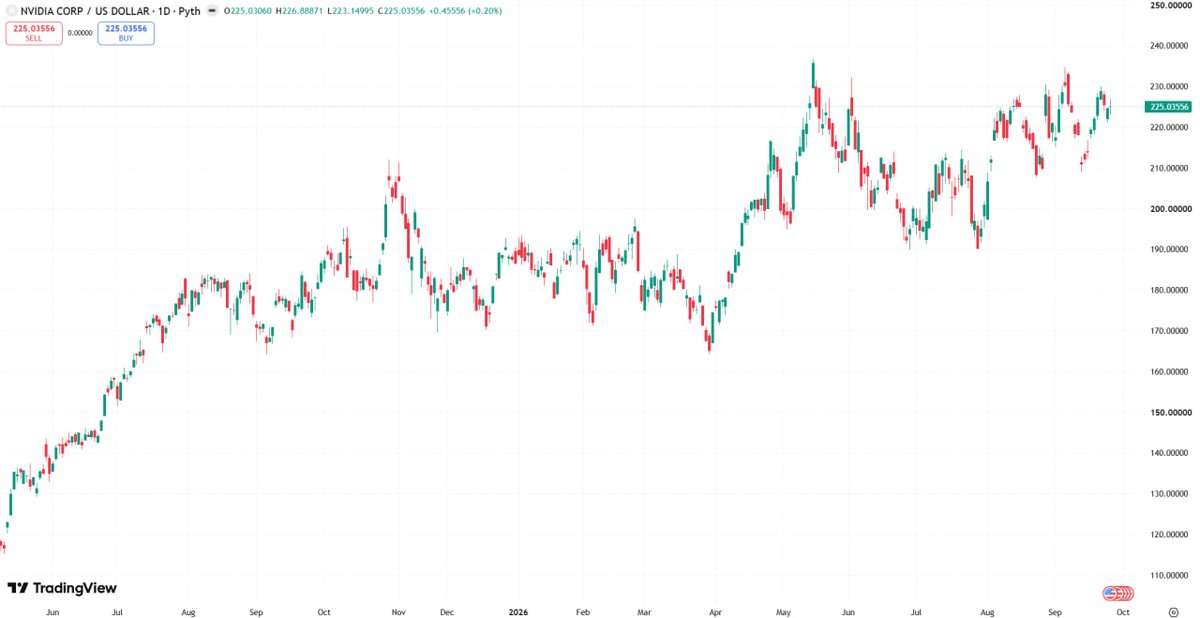
Task: Click the TradingView logo
Action: pos(62,588)
